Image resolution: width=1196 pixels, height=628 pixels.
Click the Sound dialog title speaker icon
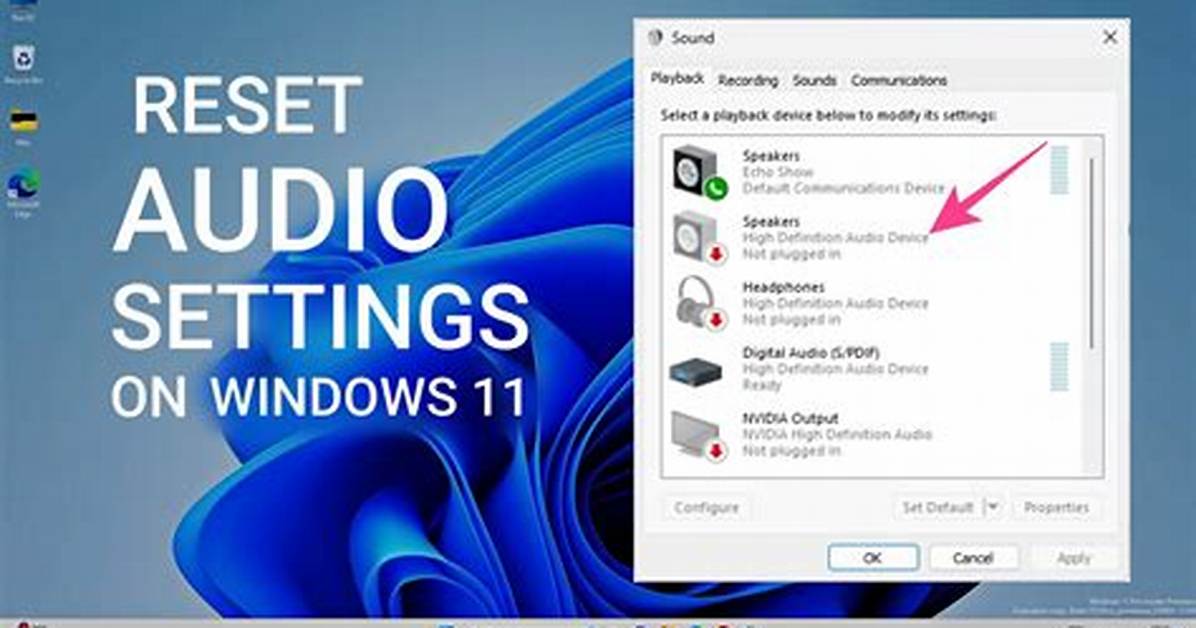pos(655,37)
